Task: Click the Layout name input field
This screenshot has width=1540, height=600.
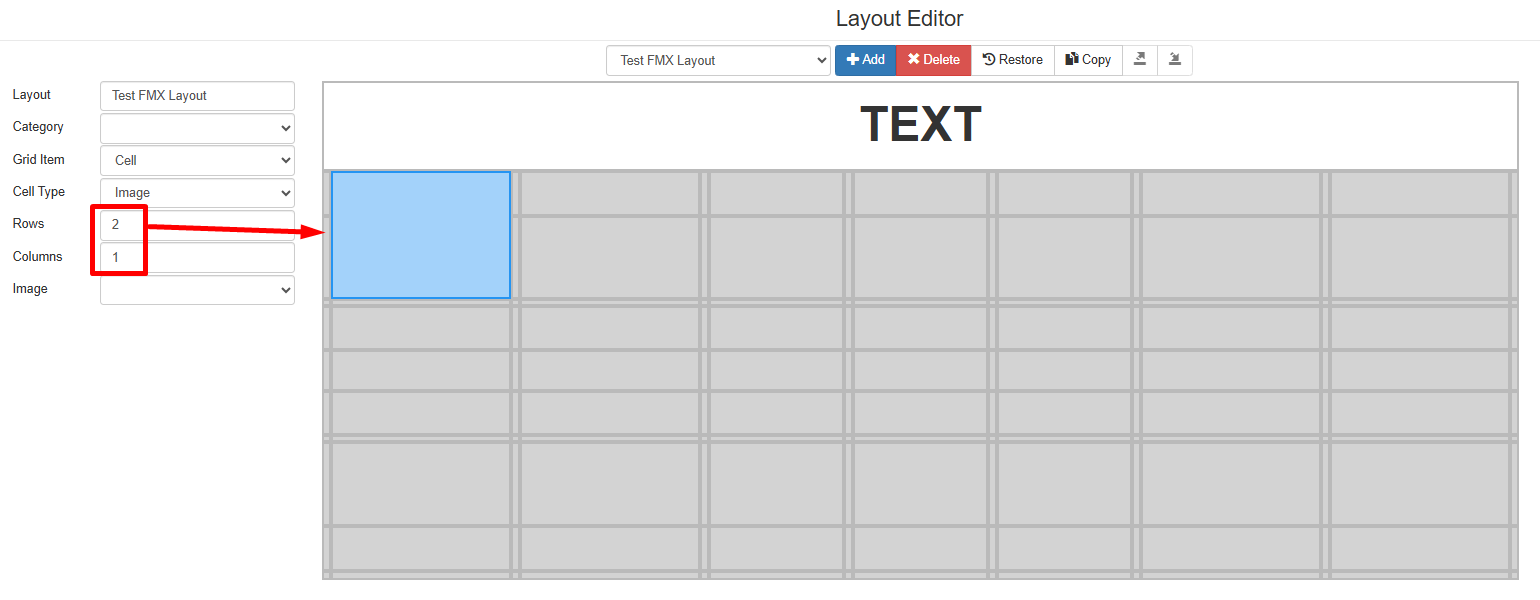Action: click(197, 96)
